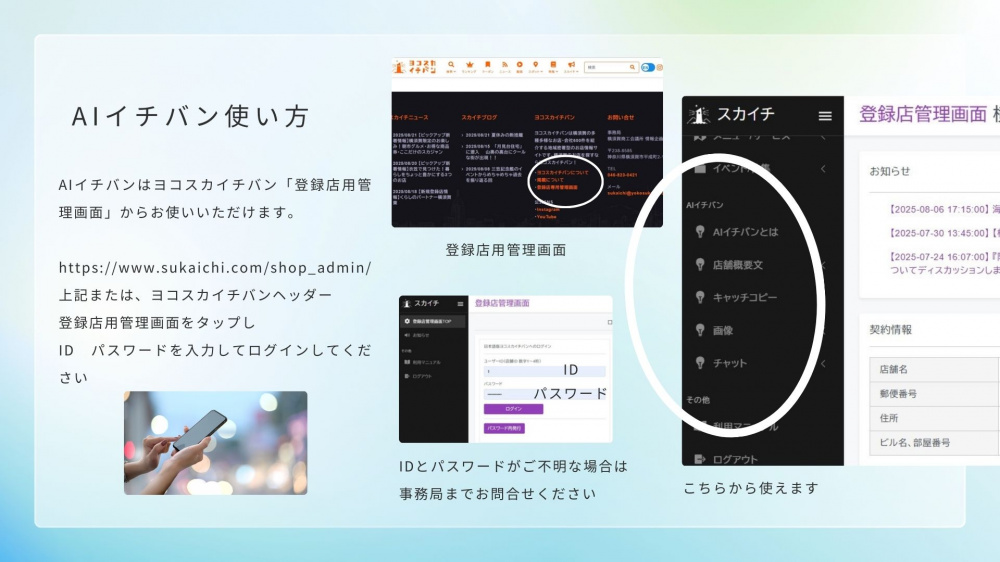Image resolution: width=1000 pixels, height=562 pixels.
Task: Click the search text field in website header
Action: [612, 67]
